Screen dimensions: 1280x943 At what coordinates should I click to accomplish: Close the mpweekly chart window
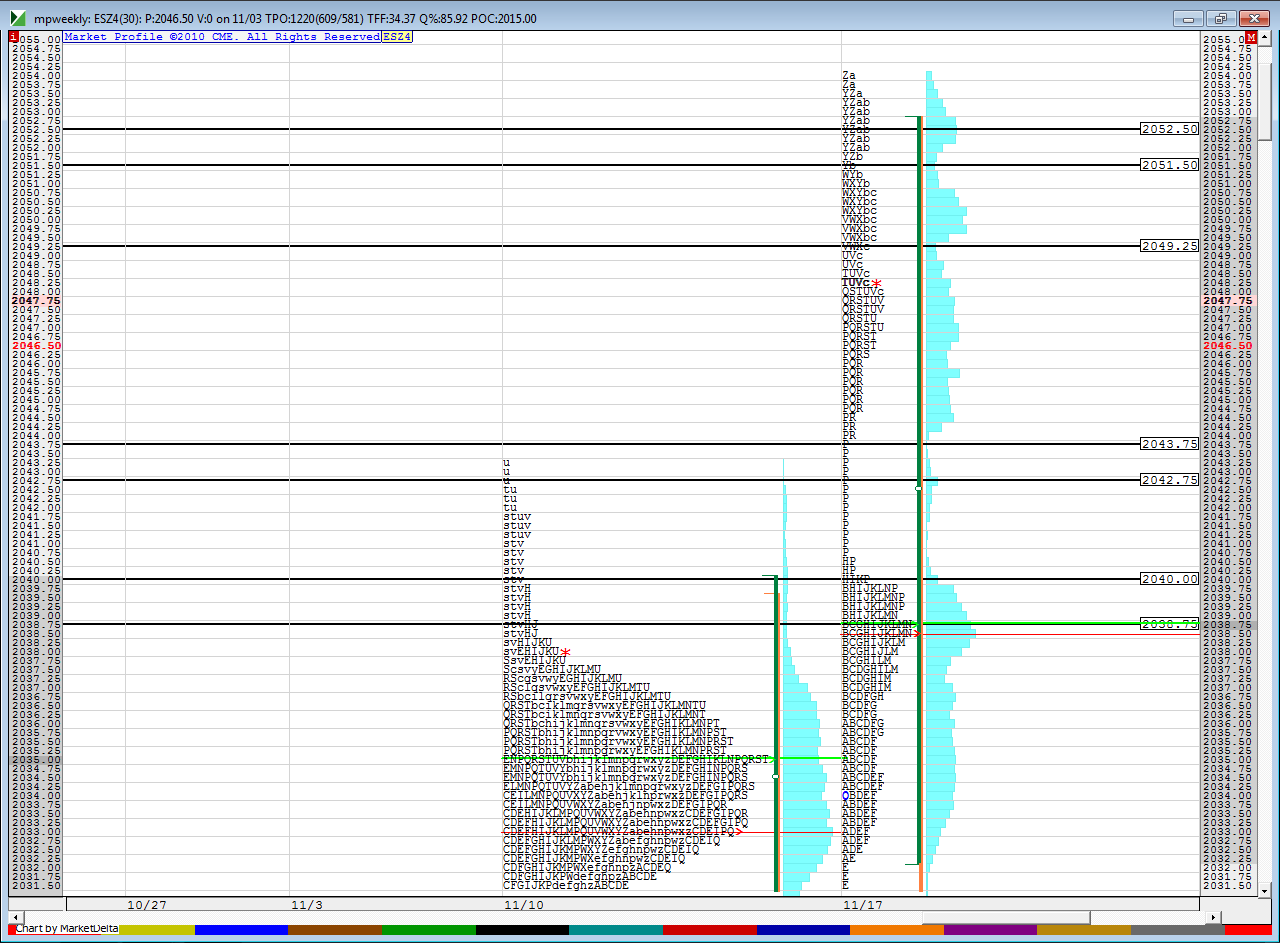(x=1254, y=18)
